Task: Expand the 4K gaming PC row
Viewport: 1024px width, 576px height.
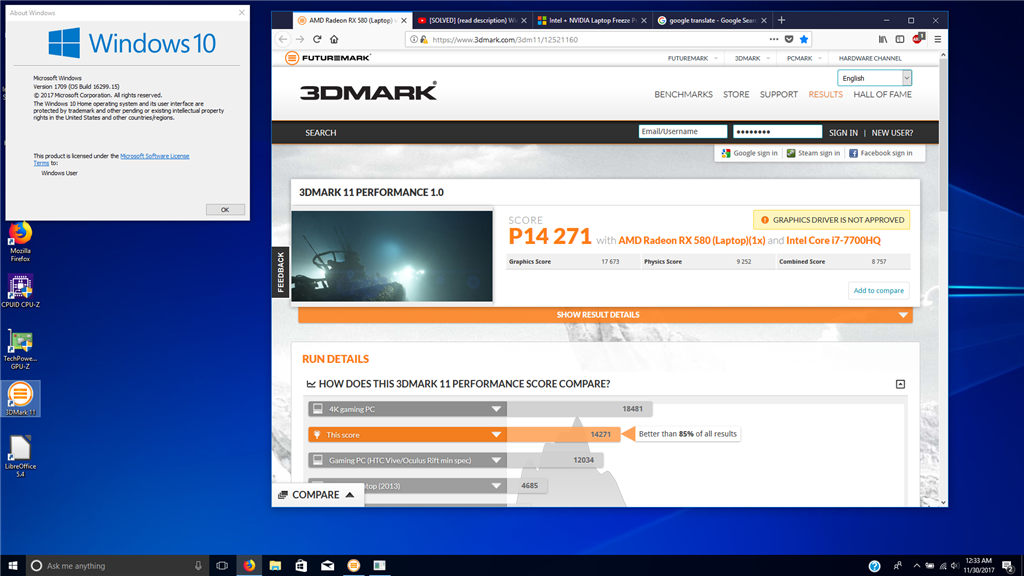Action: point(496,409)
